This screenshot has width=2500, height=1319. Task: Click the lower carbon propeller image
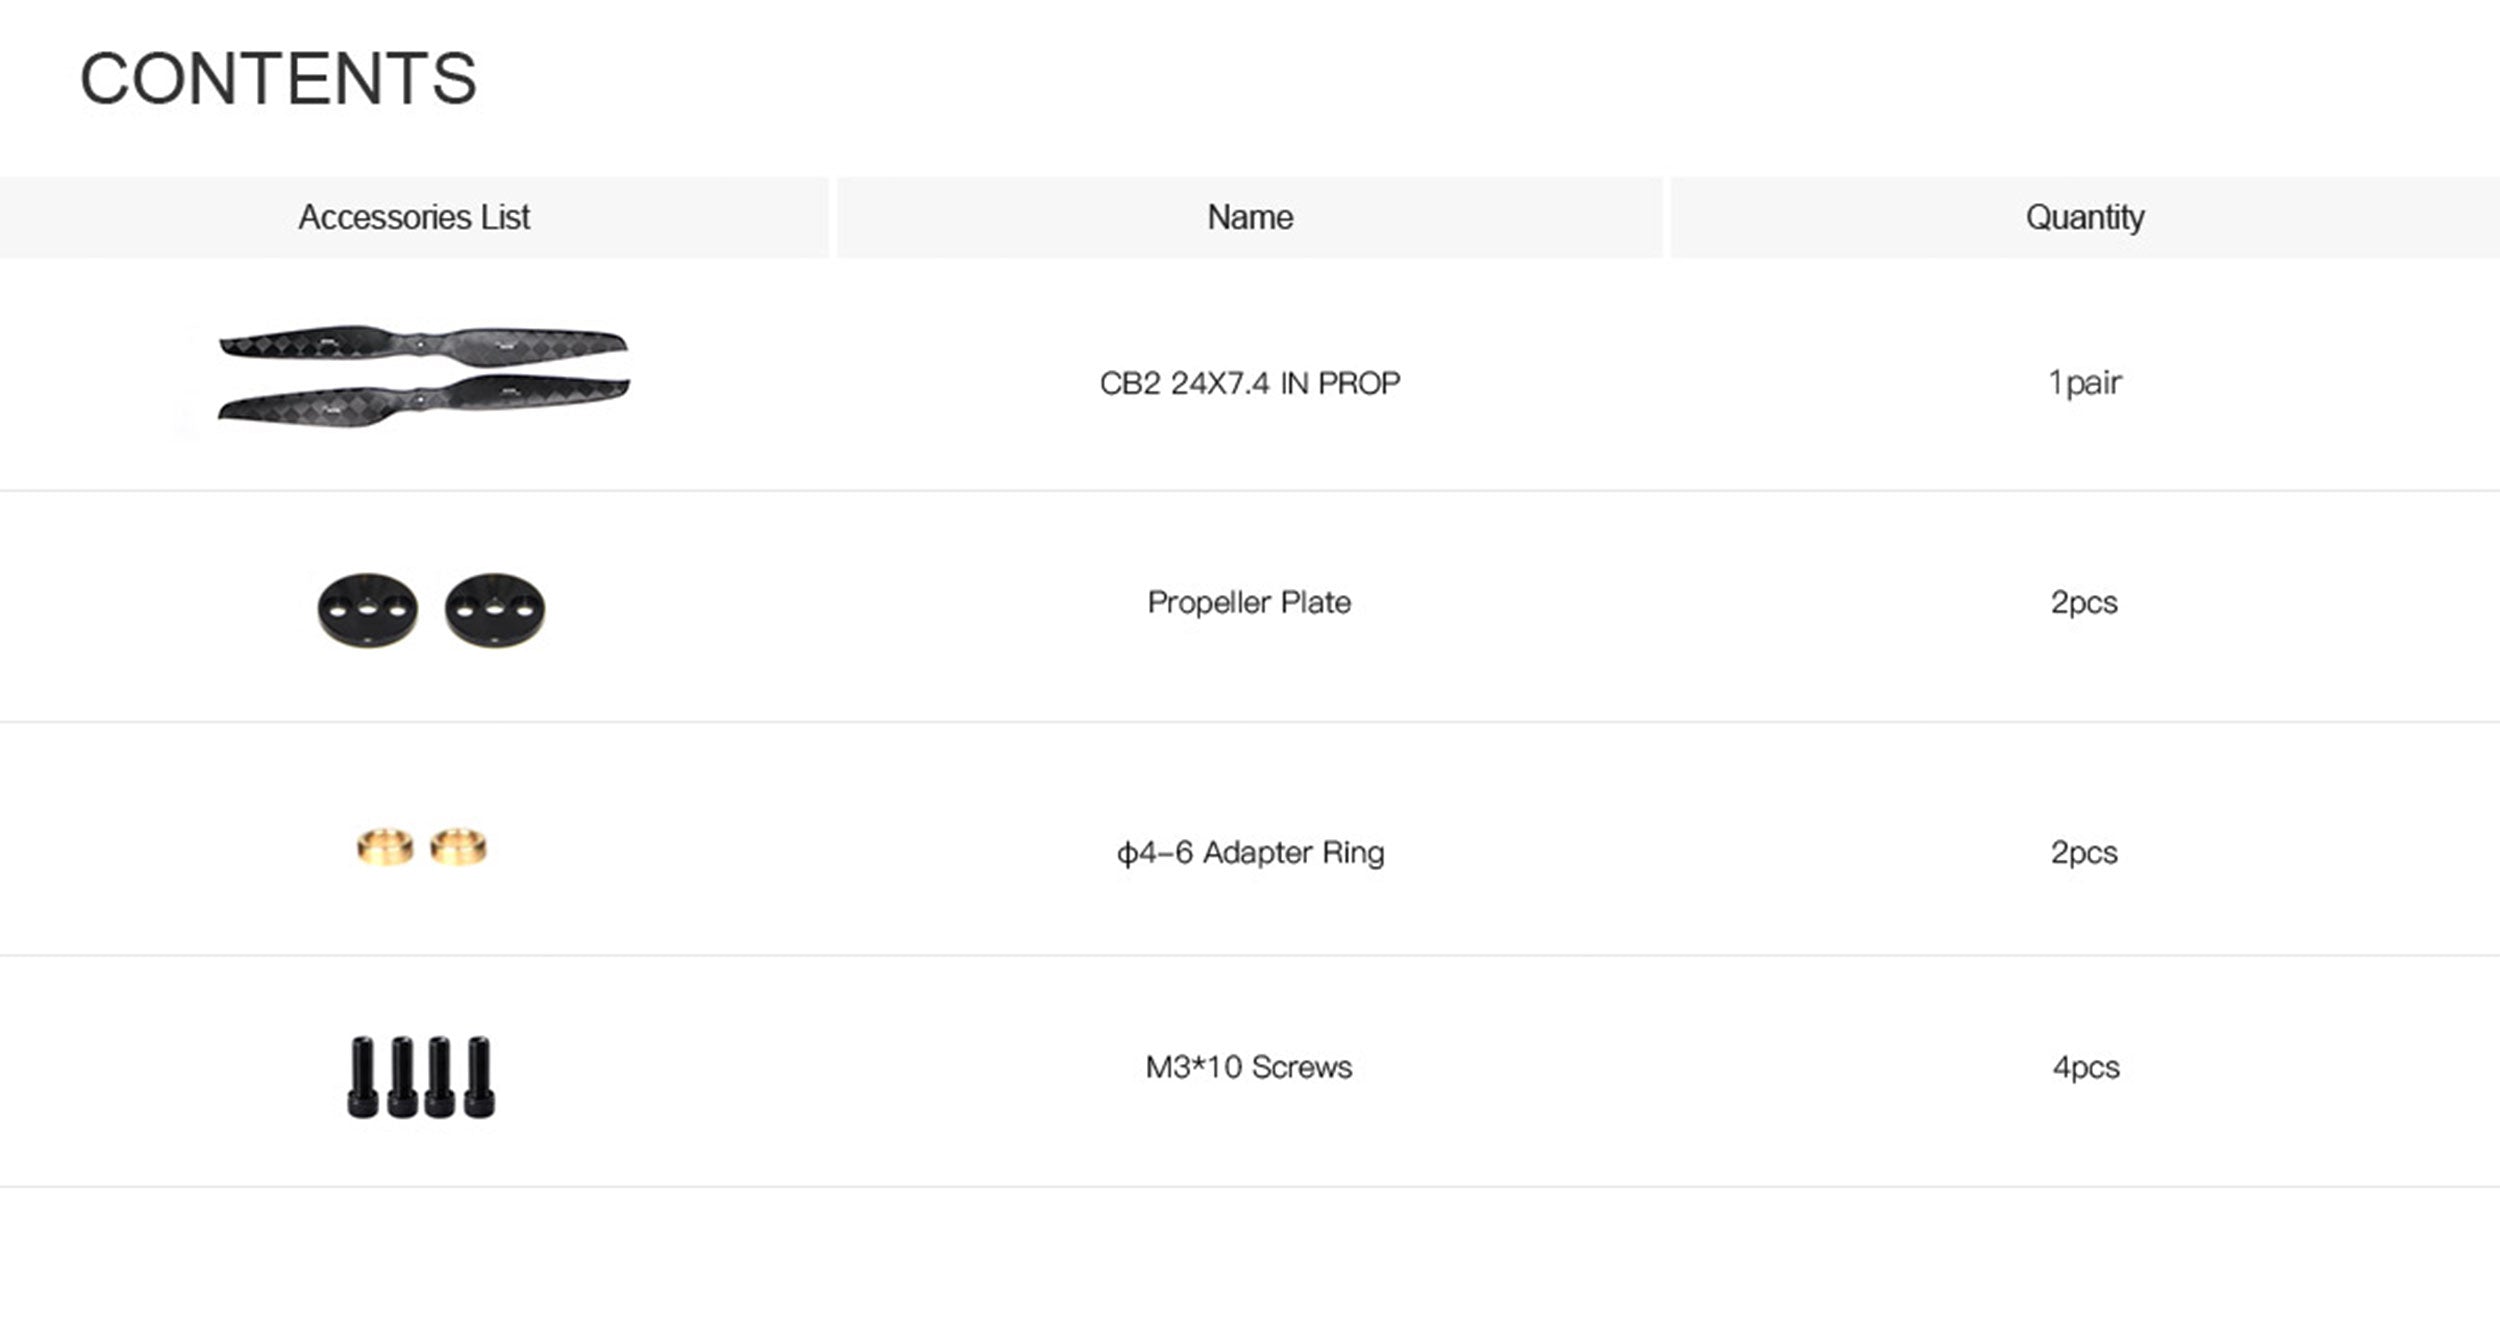coord(422,401)
